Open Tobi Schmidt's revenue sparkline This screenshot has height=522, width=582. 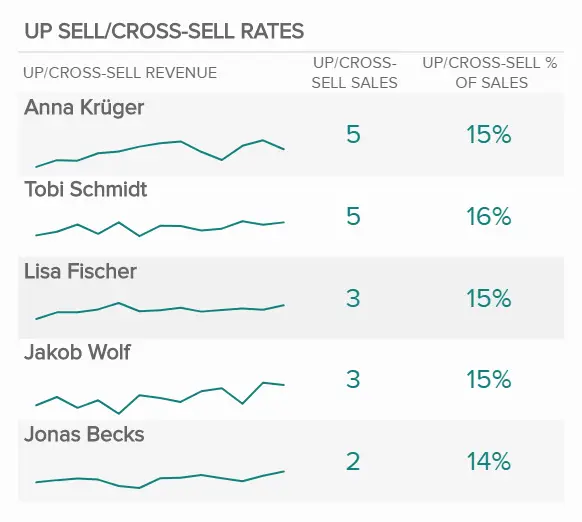160,229
